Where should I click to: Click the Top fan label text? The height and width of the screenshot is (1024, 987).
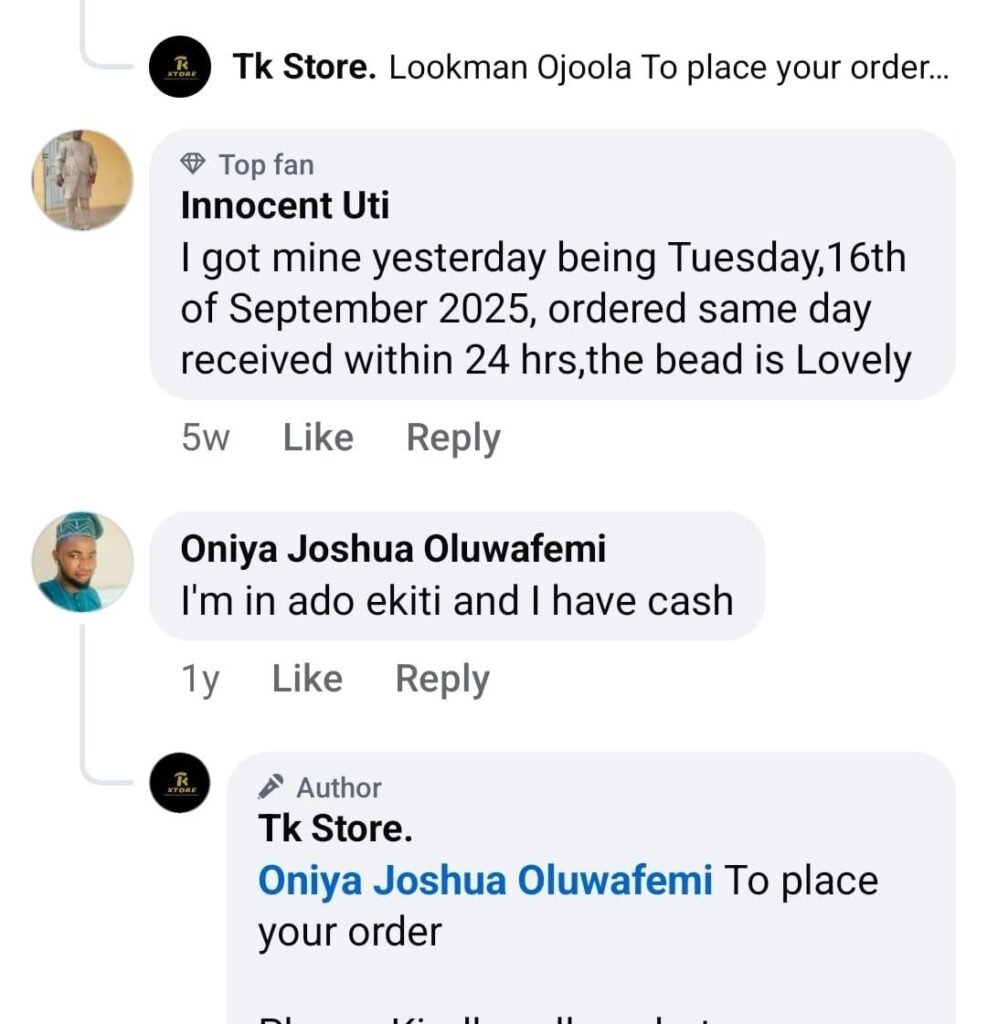[x=266, y=164]
